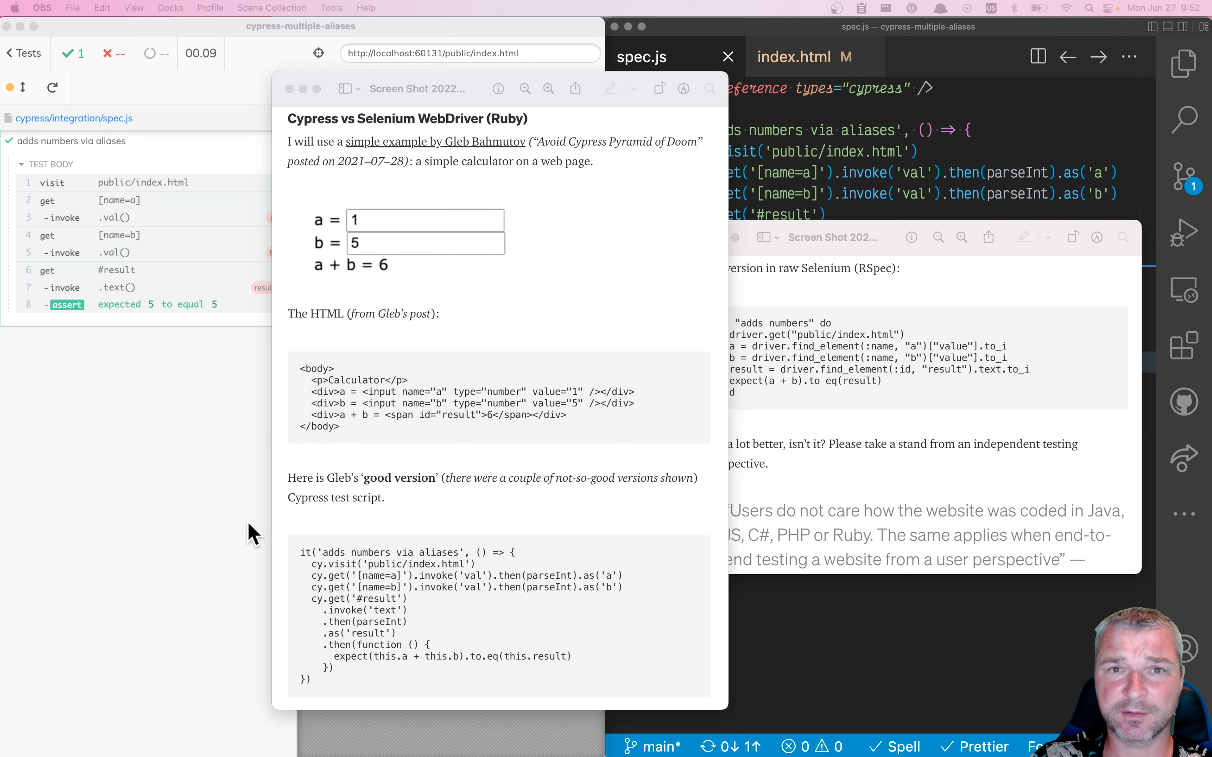Synchronize changes 0 down 1 up
1212x757 pixels.
coord(730,746)
